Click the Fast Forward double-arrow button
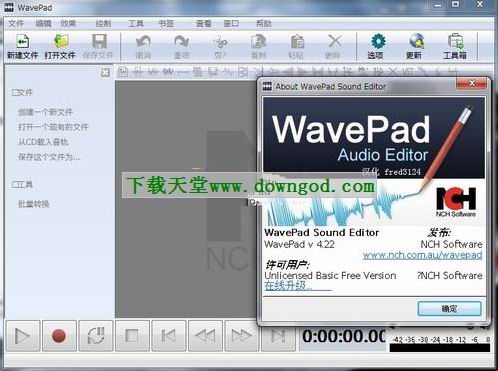This screenshot has width=498, height=371. point(241,336)
